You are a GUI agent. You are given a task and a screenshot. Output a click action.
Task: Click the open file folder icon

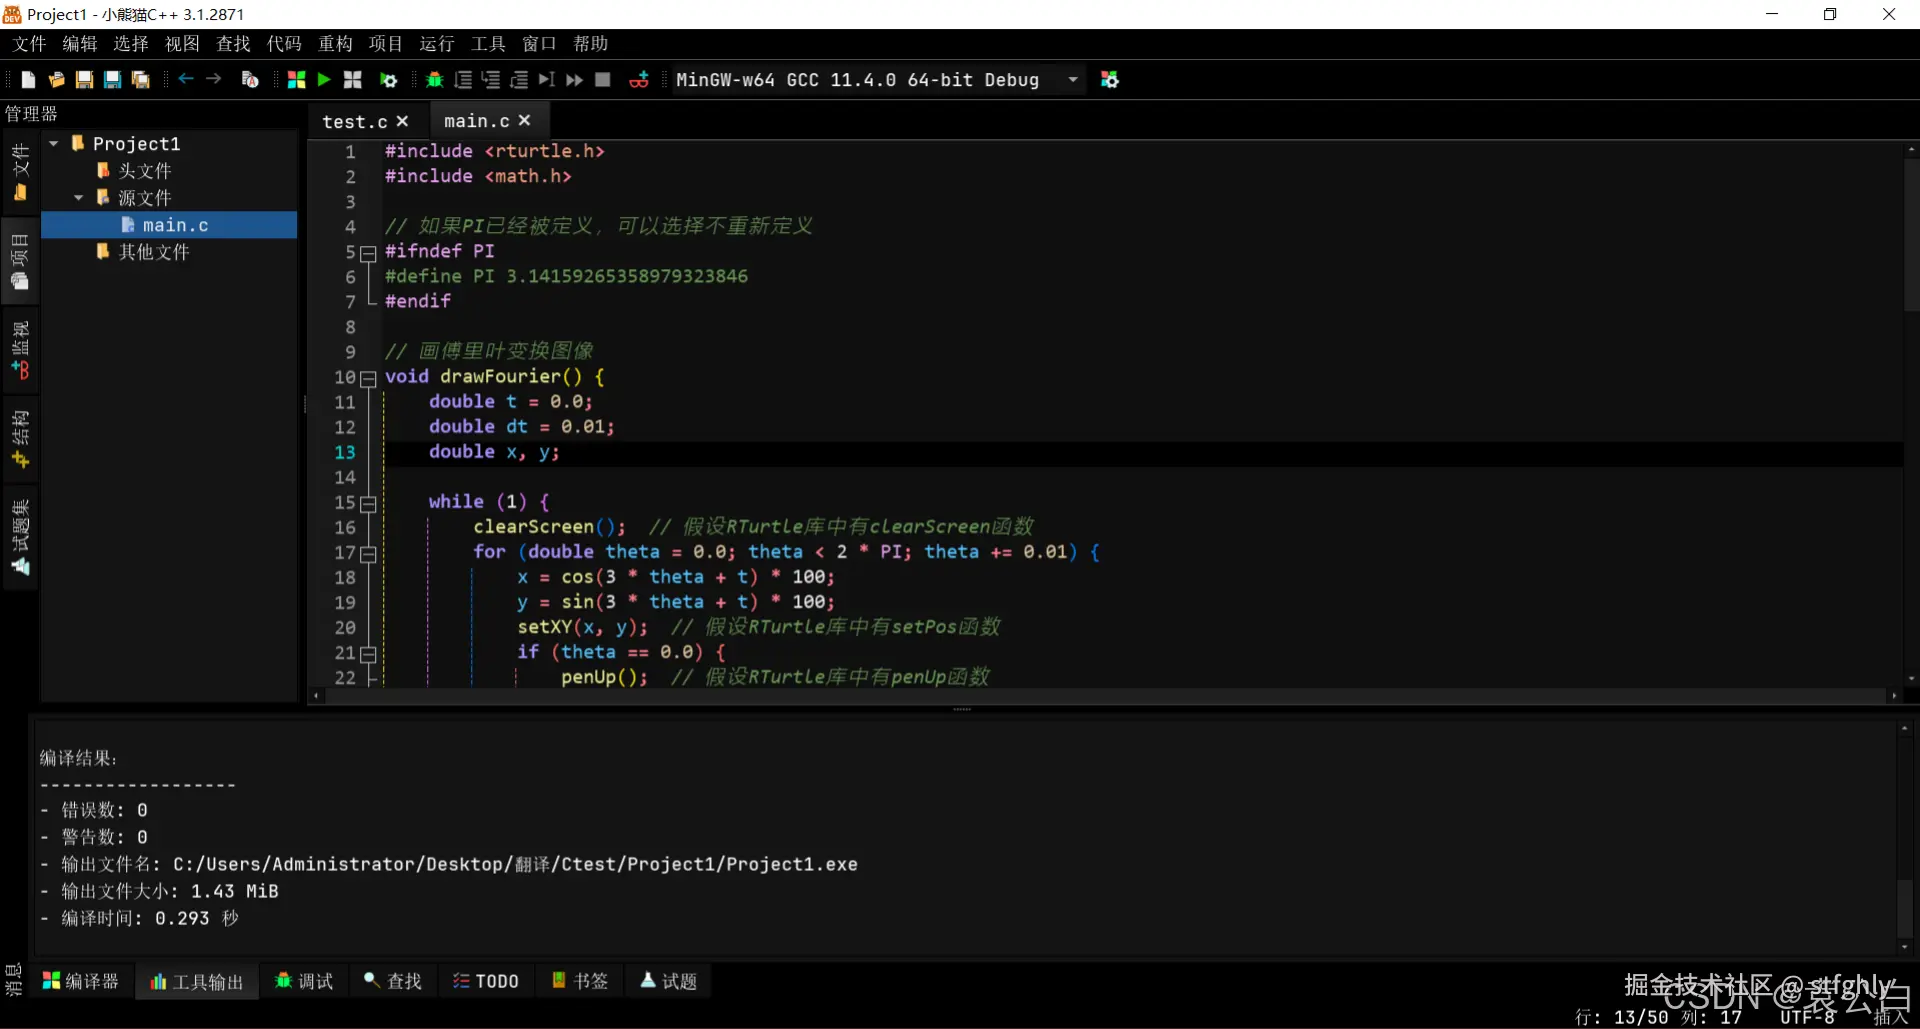(x=56, y=80)
